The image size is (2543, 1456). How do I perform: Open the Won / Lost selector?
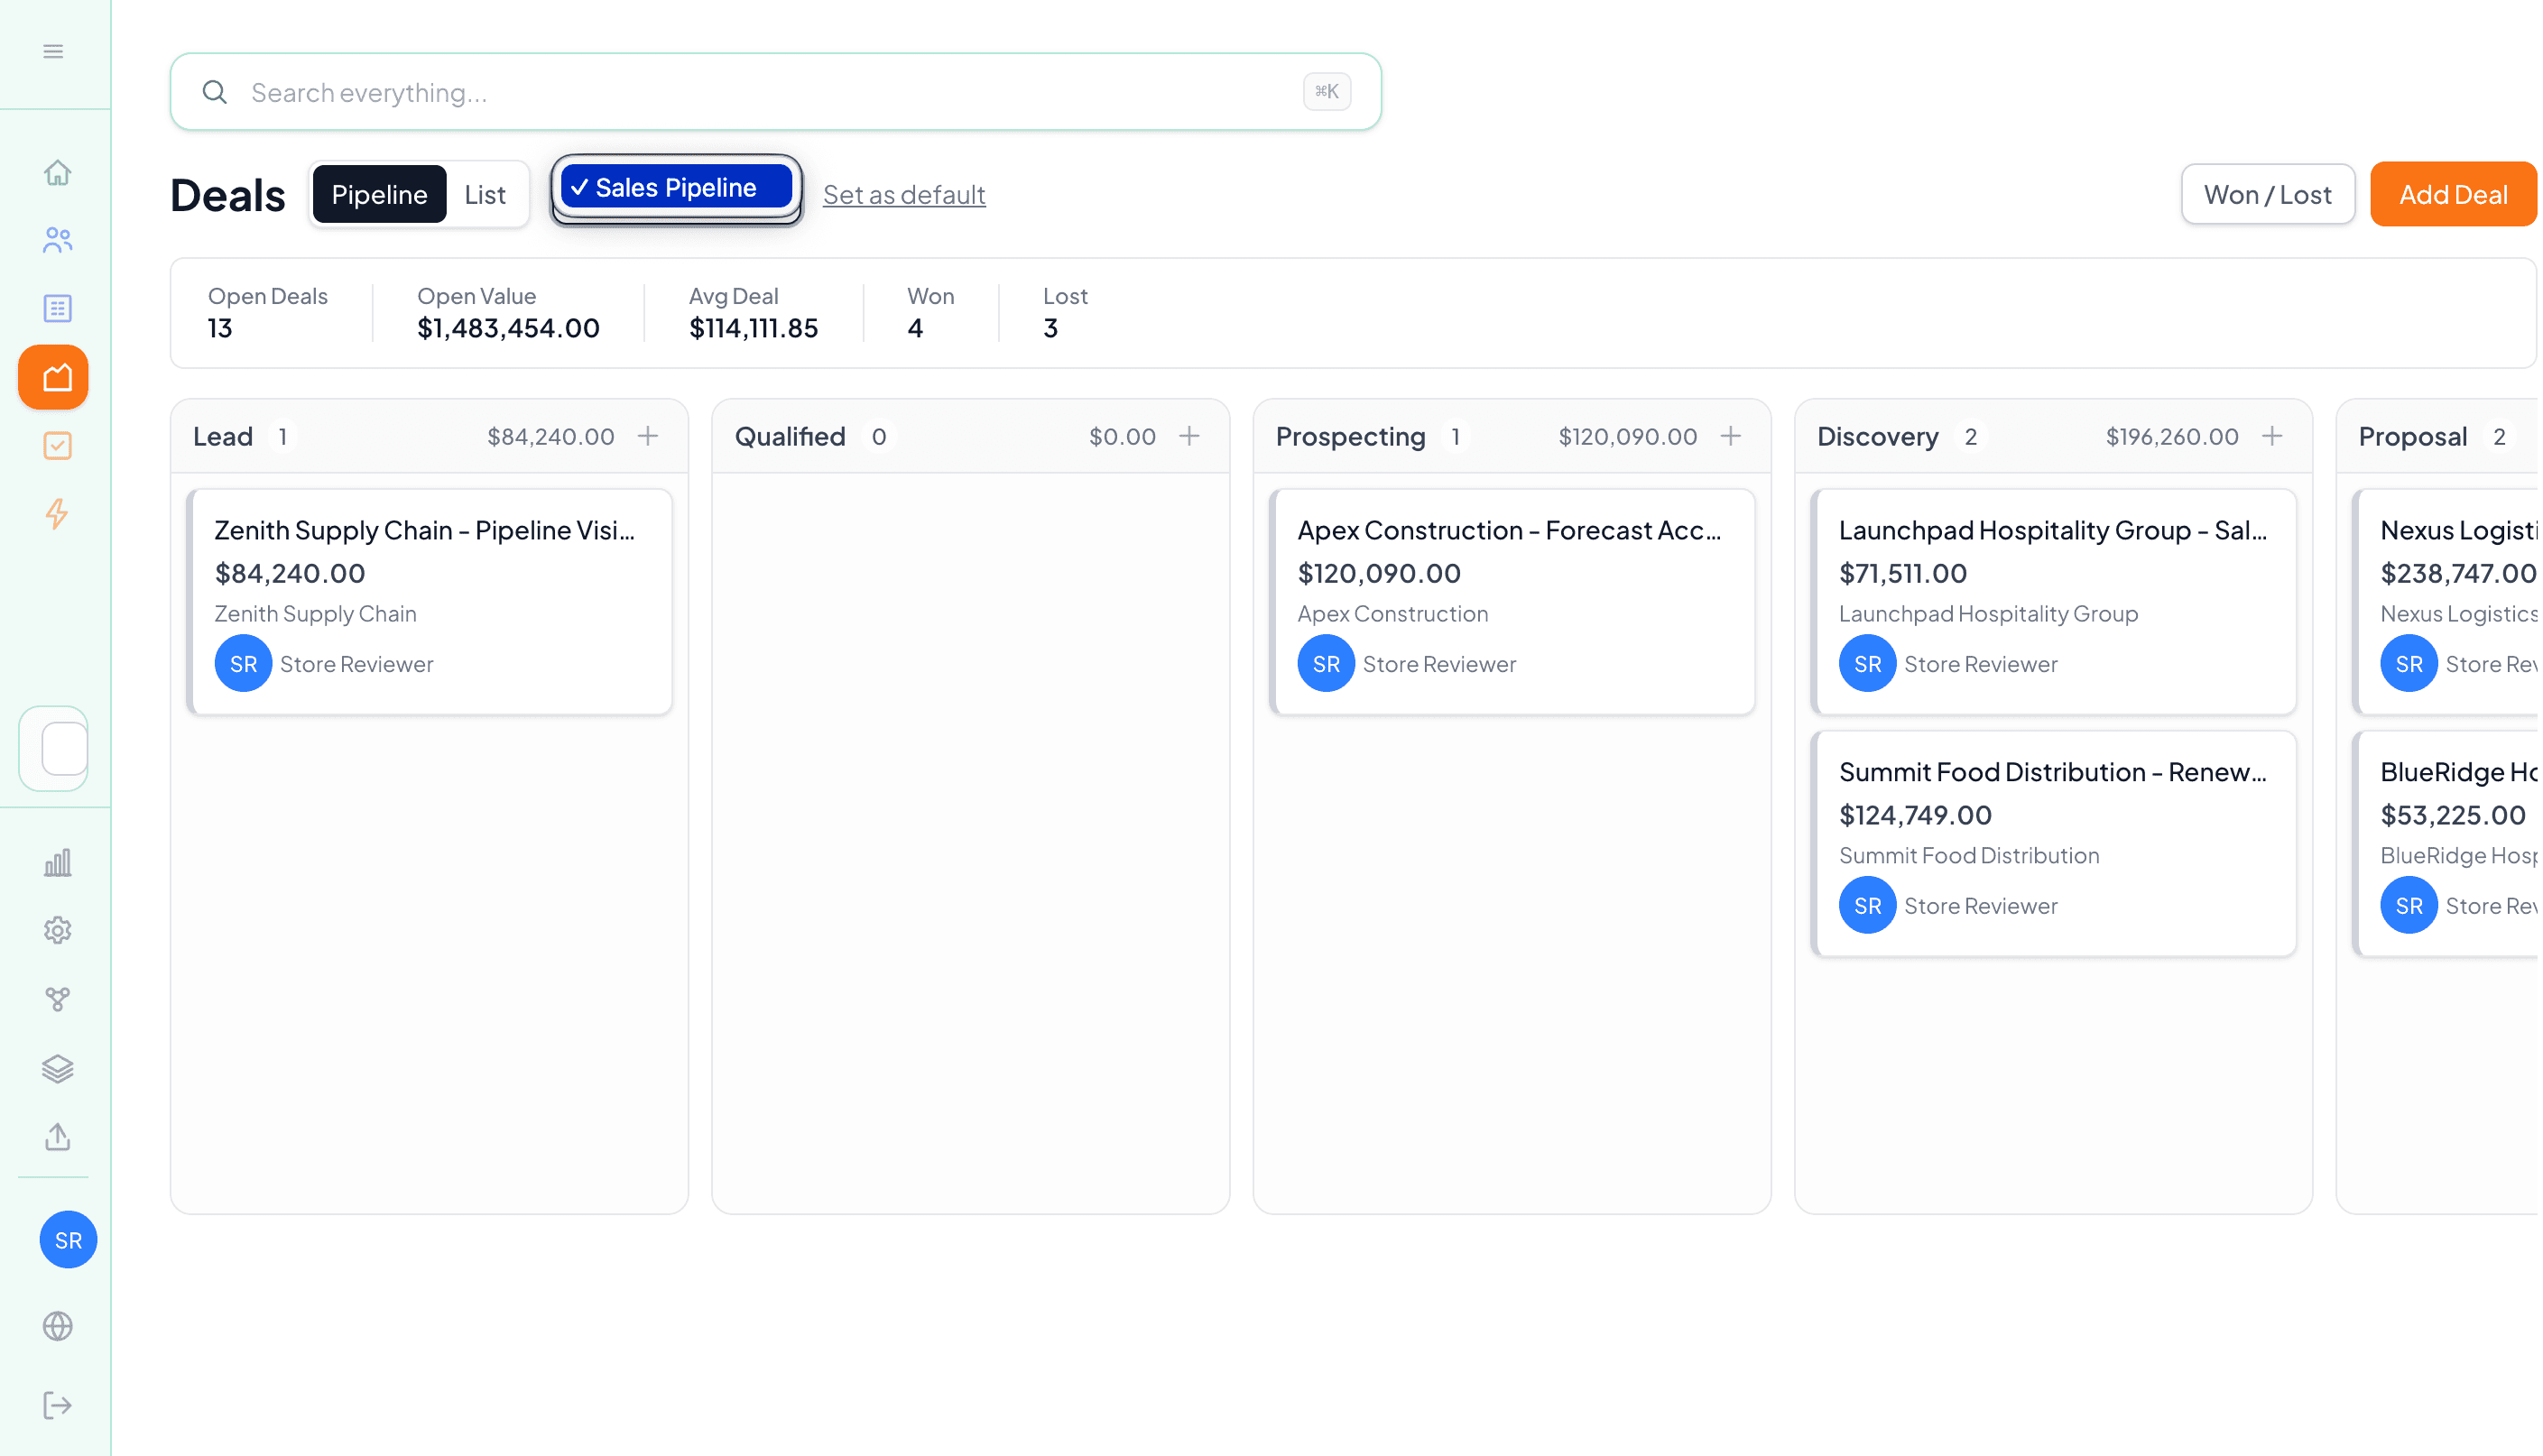2266,194
